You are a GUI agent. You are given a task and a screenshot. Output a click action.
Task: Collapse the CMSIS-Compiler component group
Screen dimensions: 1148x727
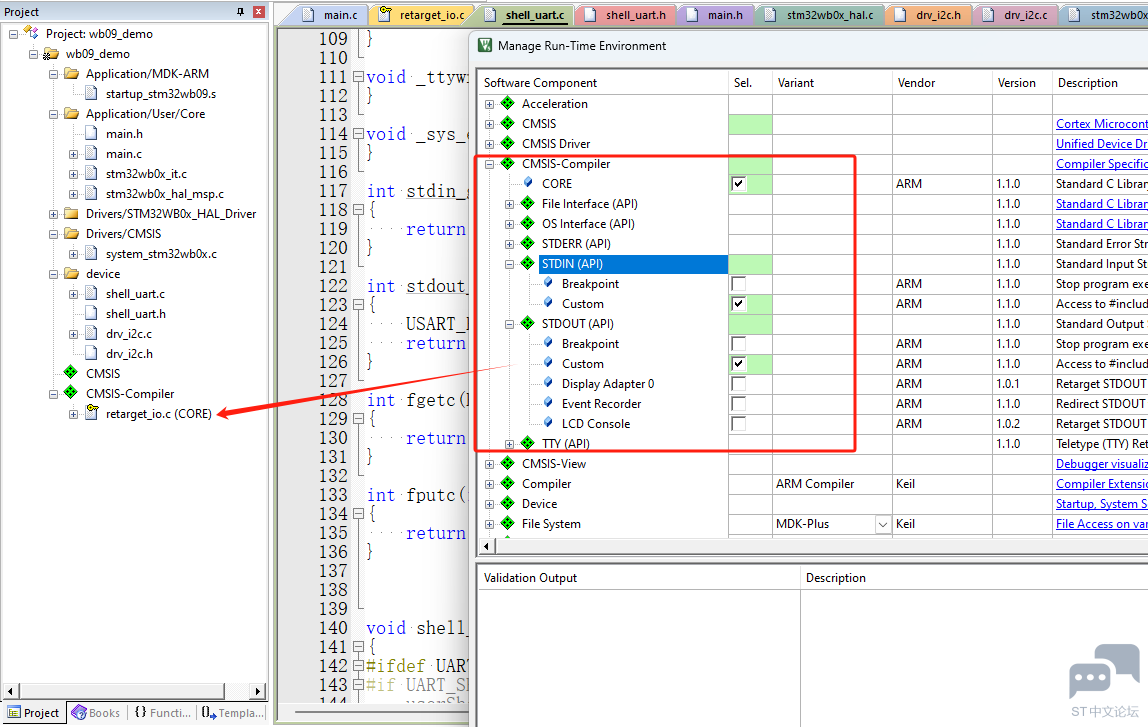point(489,164)
